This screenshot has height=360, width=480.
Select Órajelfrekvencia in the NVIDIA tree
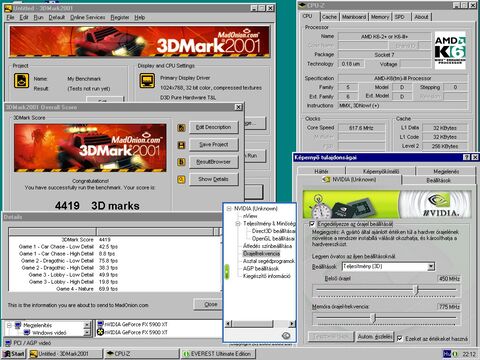(261, 253)
